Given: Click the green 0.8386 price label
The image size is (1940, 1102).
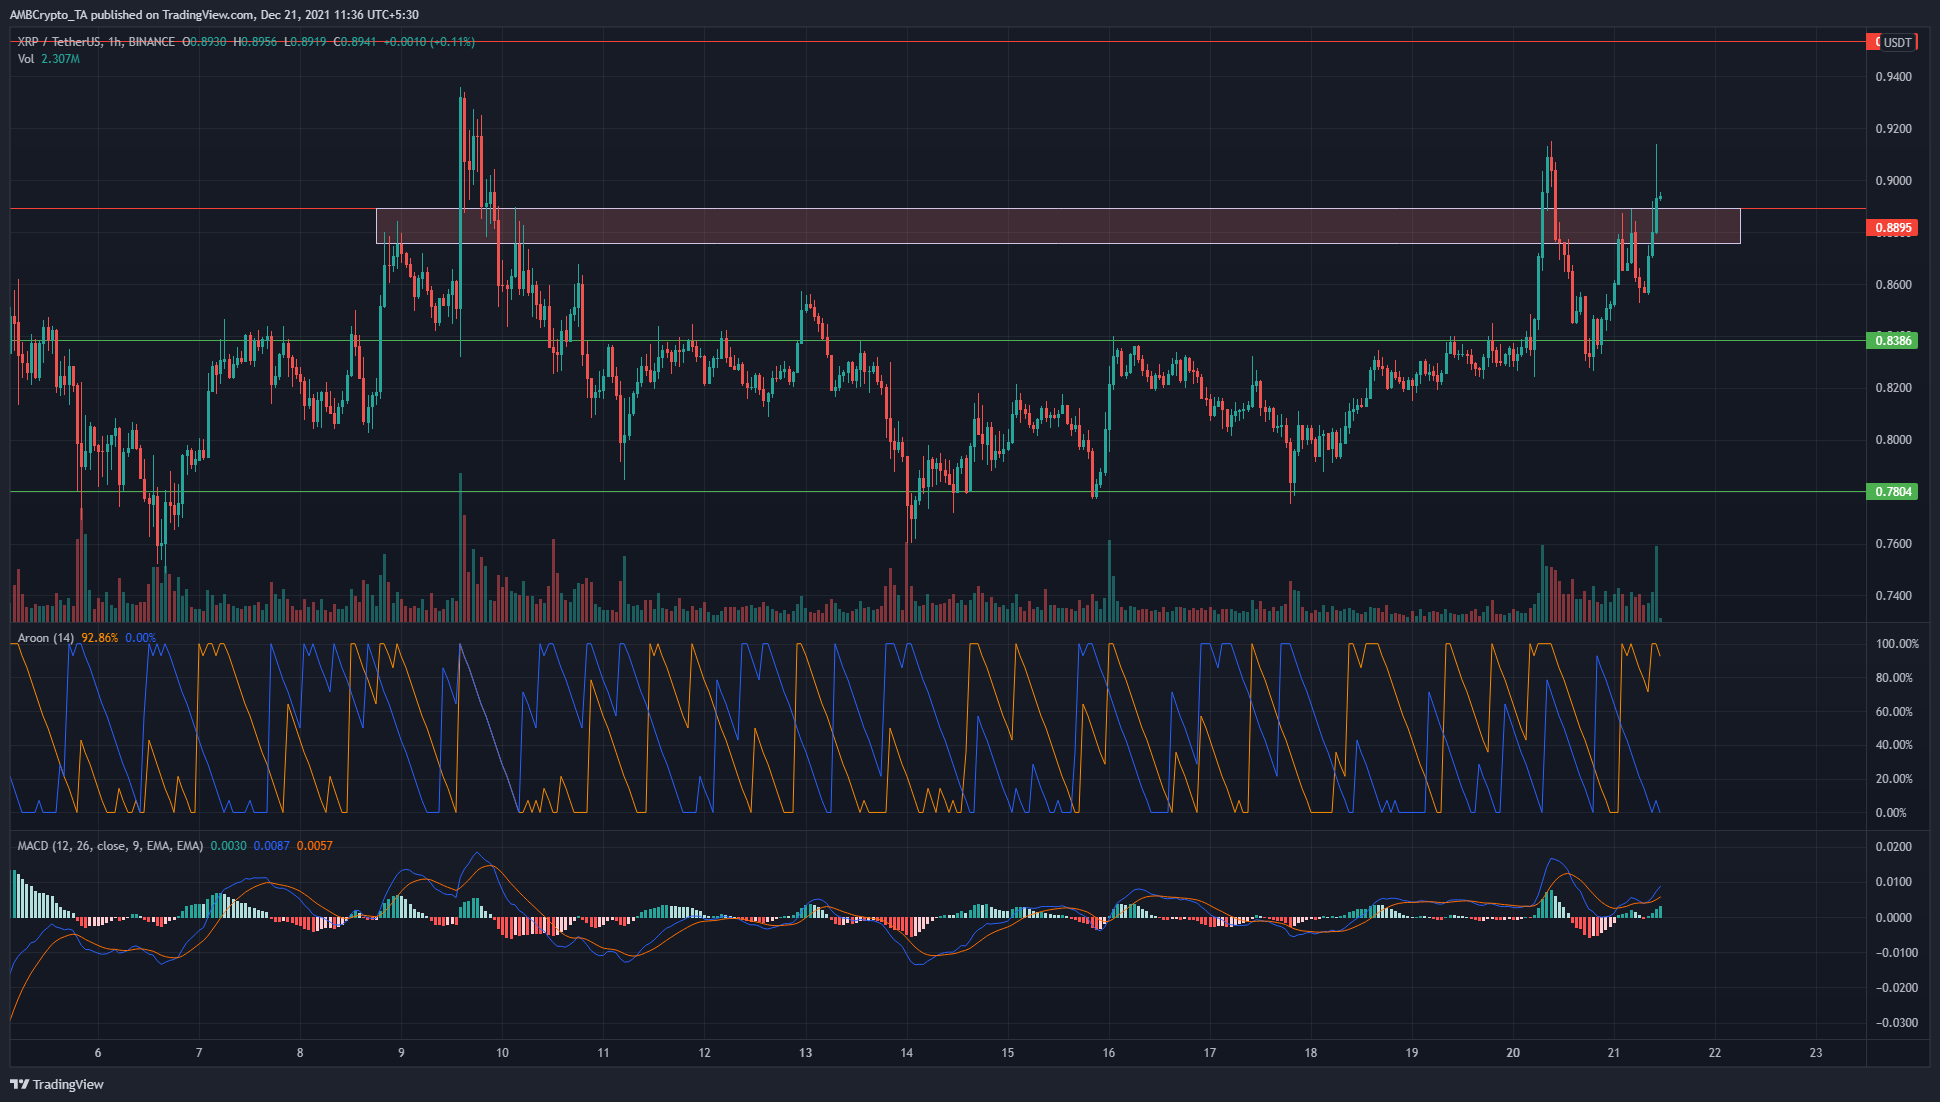Looking at the screenshot, I should coord(1893,341).
